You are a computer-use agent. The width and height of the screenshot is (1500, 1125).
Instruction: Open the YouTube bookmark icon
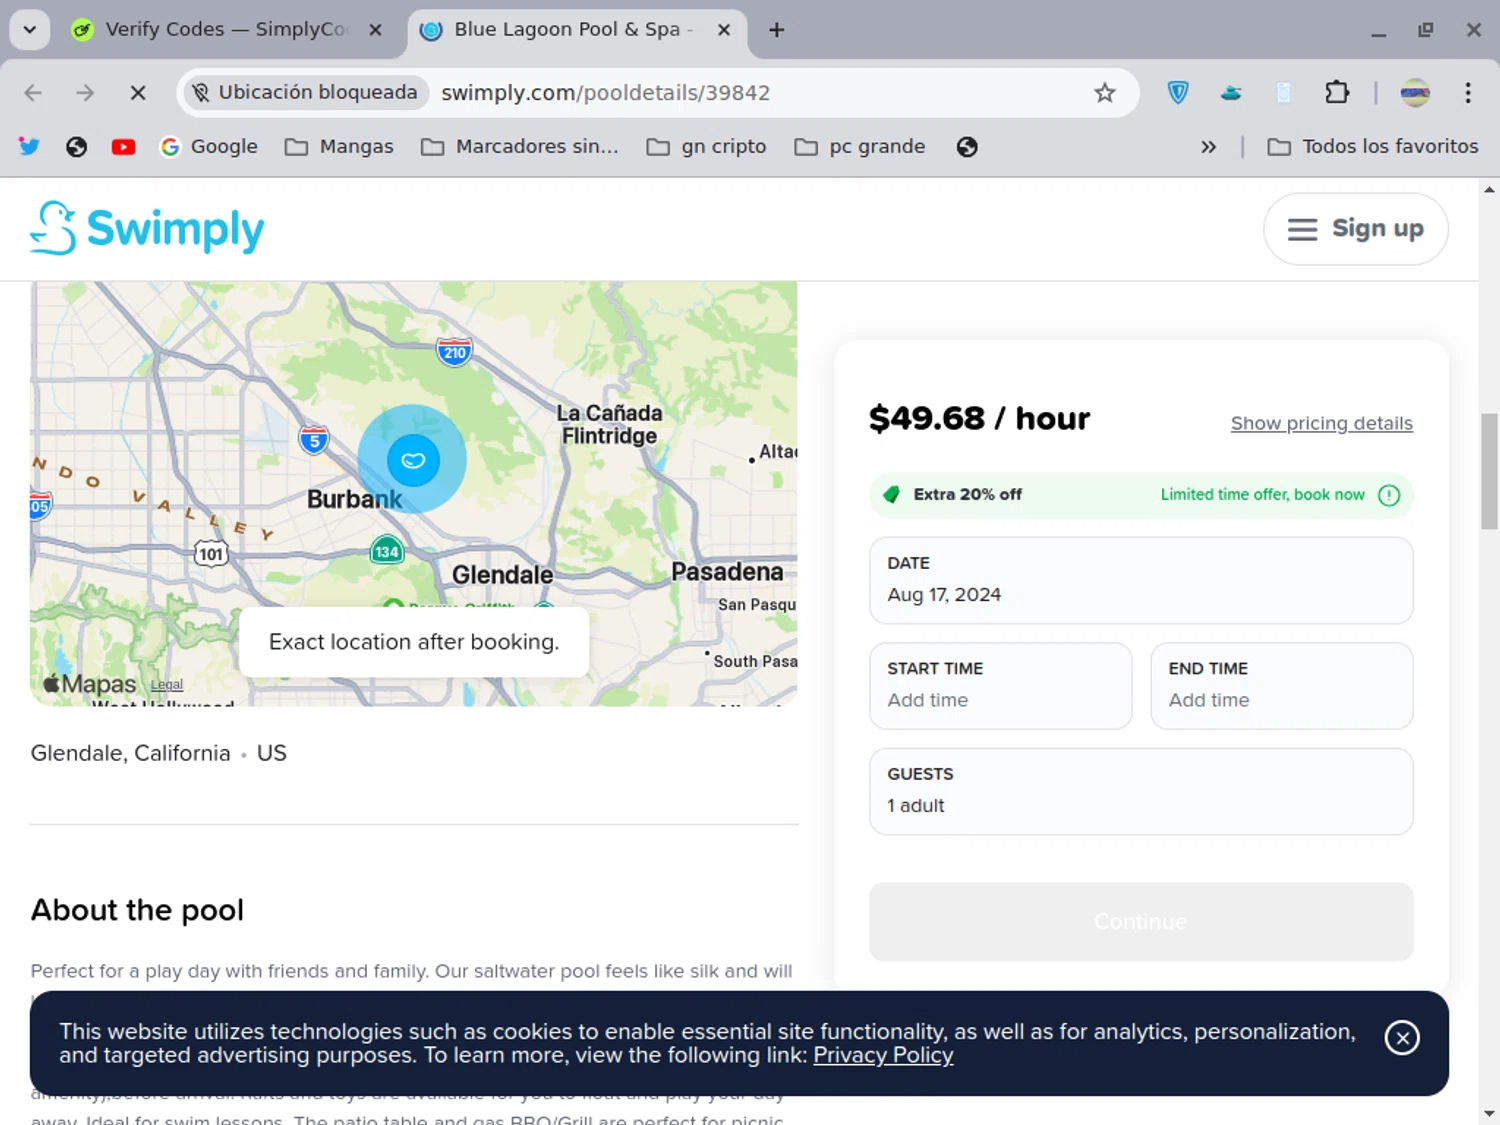[123, 147]
